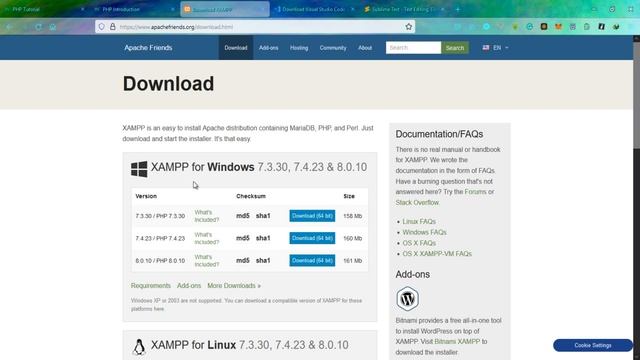
Task: Open the More Downloads link
Action: (x=234, y=286)
